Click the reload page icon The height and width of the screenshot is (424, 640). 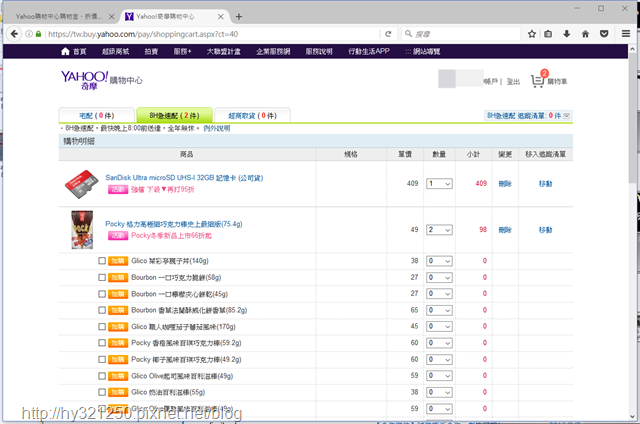click(x=388, y=34)
